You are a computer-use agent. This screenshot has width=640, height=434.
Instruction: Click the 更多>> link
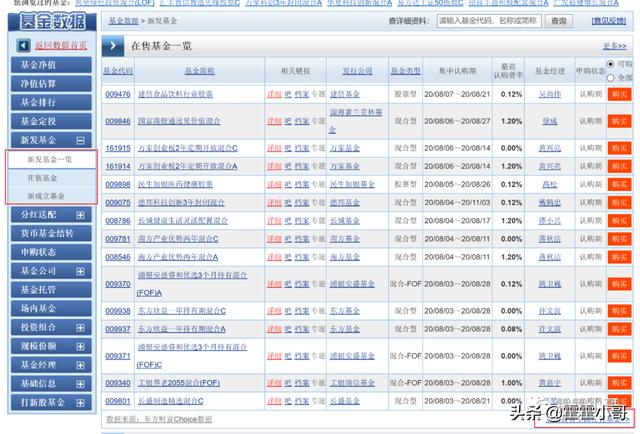click(x=614, y=46)
